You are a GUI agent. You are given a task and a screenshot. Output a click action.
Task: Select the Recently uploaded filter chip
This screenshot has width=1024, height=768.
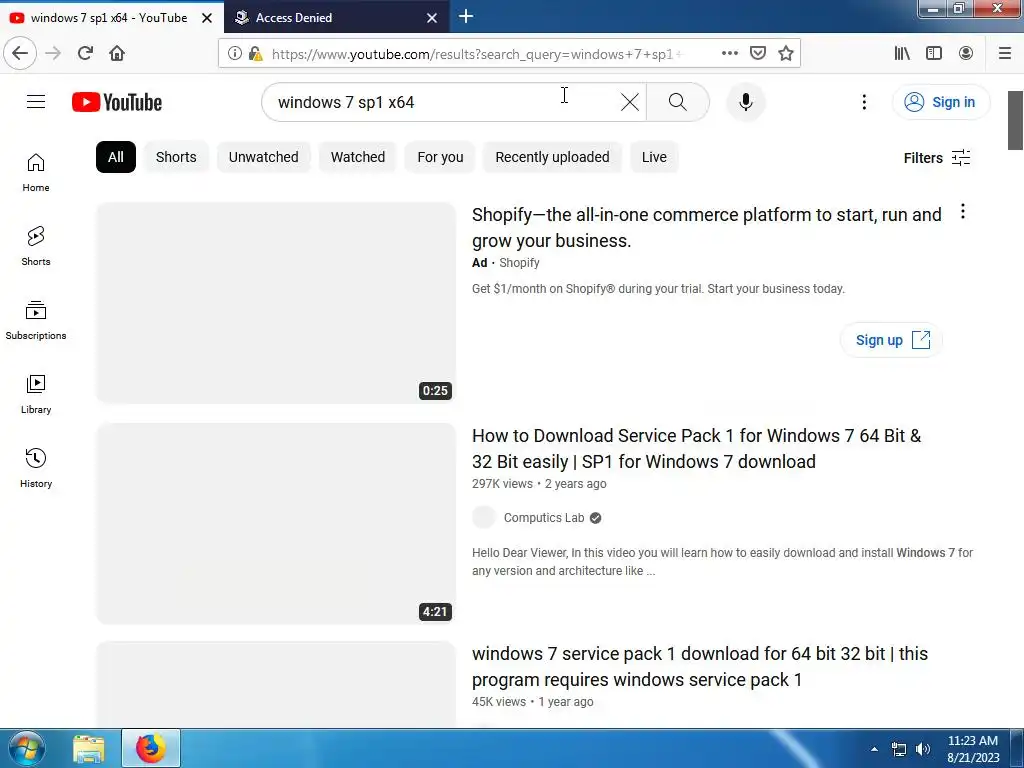tap(552, 157)
